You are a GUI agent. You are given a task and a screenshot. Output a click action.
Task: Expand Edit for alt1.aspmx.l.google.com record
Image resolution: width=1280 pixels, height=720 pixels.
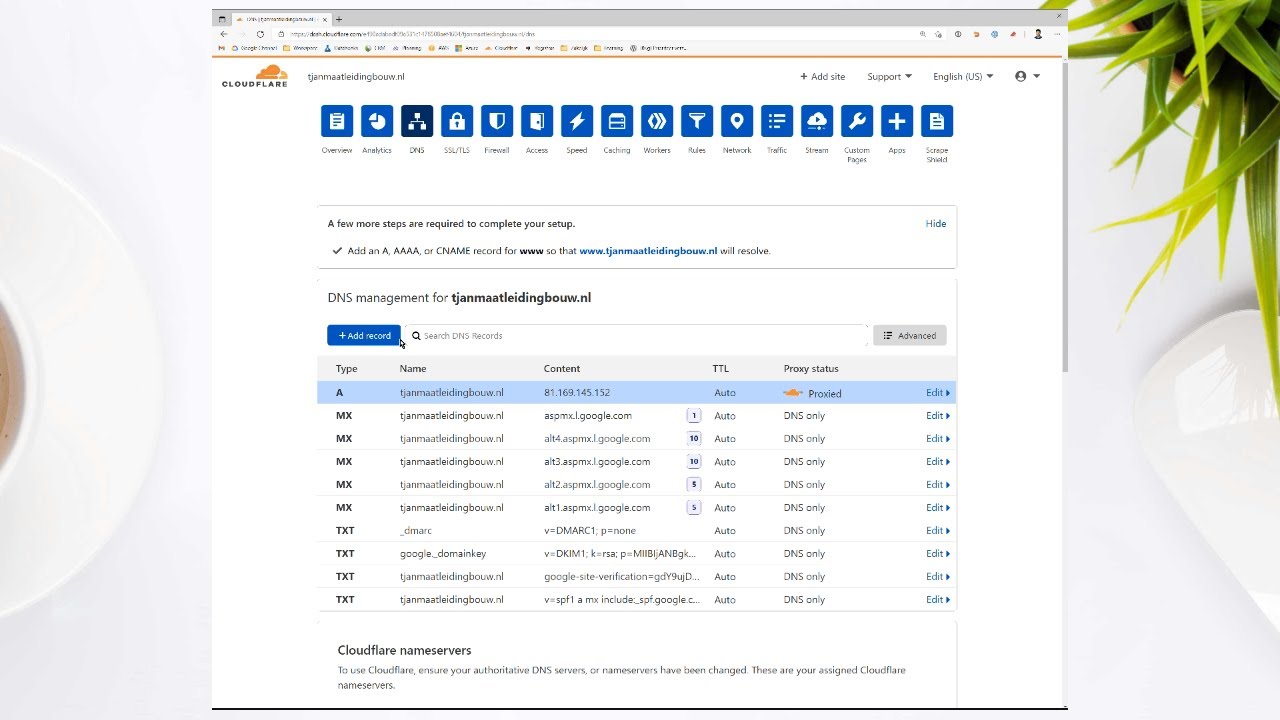click(938, 508)
